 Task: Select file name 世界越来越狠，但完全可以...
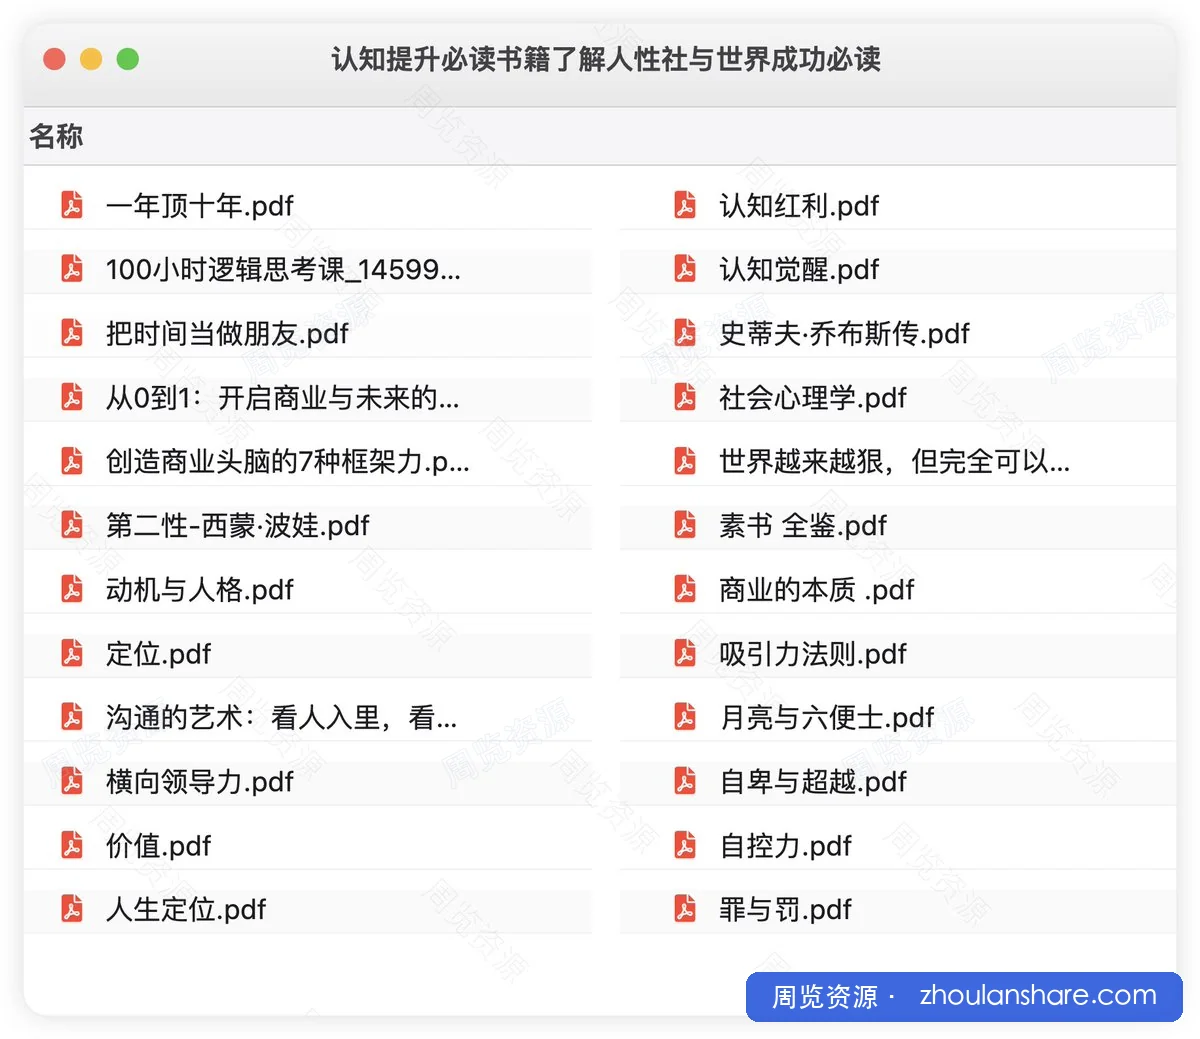click(895, 462)
